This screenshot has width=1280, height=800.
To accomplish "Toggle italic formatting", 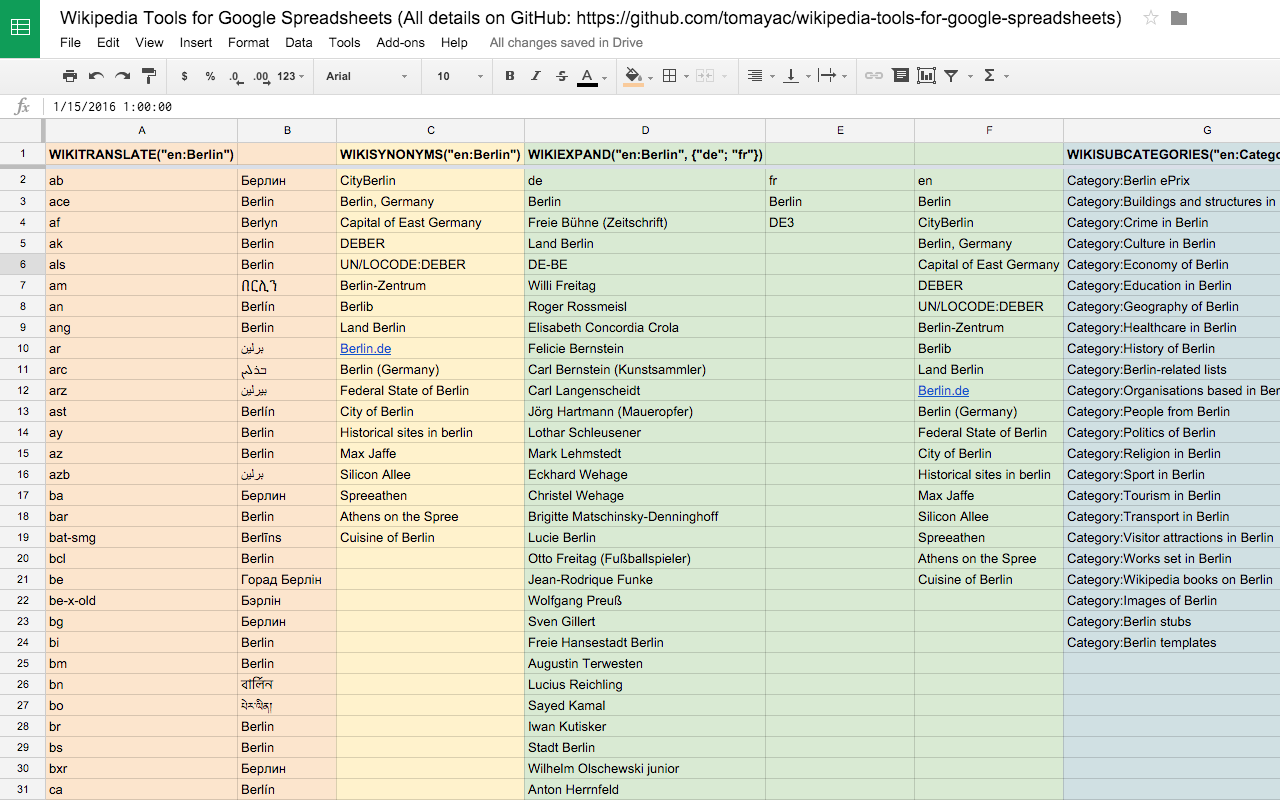I will pos(536,76).
